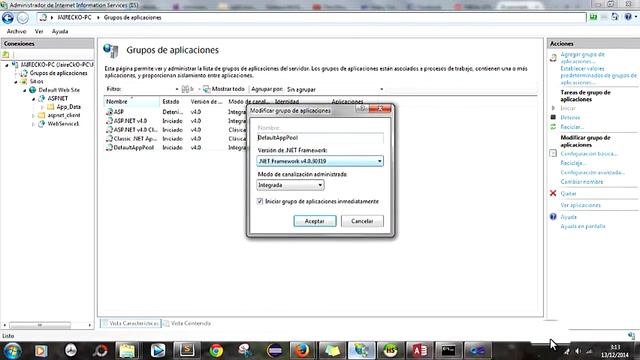Click the Back navigation arrow
The height and width of the screenshot is (360, 640).
[x=8, y=18]
